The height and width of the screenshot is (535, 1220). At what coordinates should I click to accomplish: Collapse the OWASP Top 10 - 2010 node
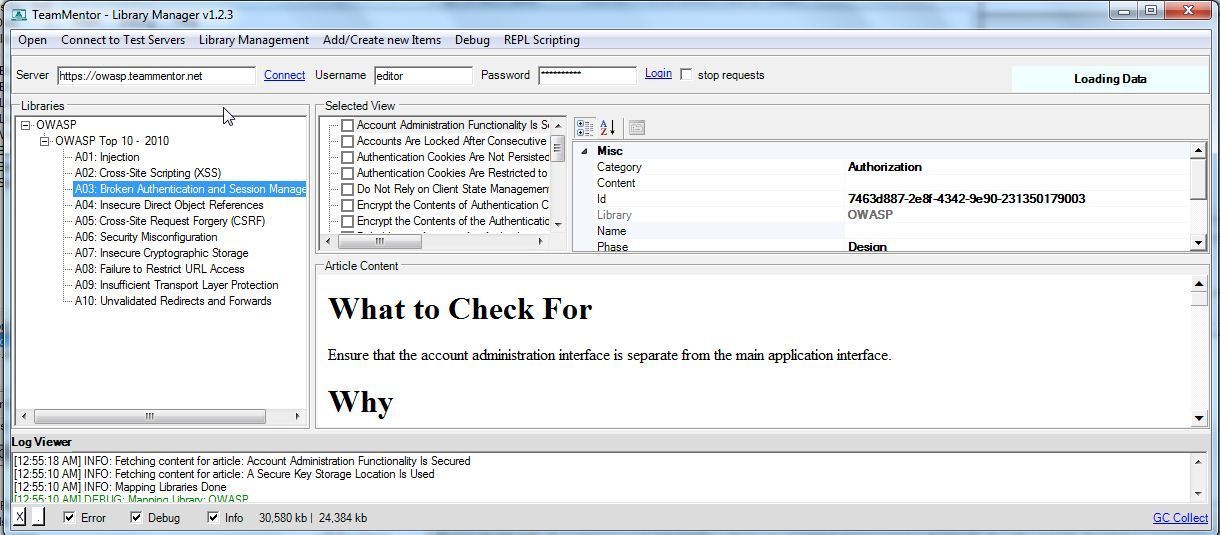[x=45, y=142]
